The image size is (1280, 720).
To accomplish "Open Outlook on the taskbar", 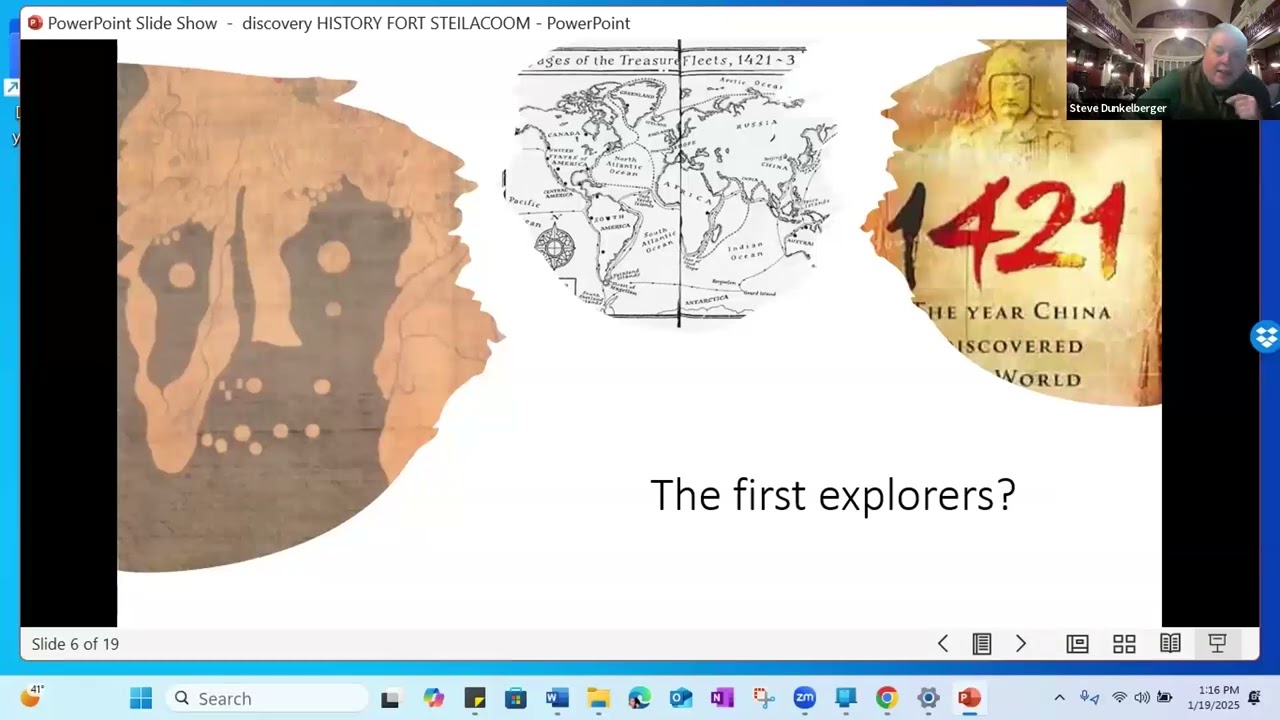I will pos(681,698).
